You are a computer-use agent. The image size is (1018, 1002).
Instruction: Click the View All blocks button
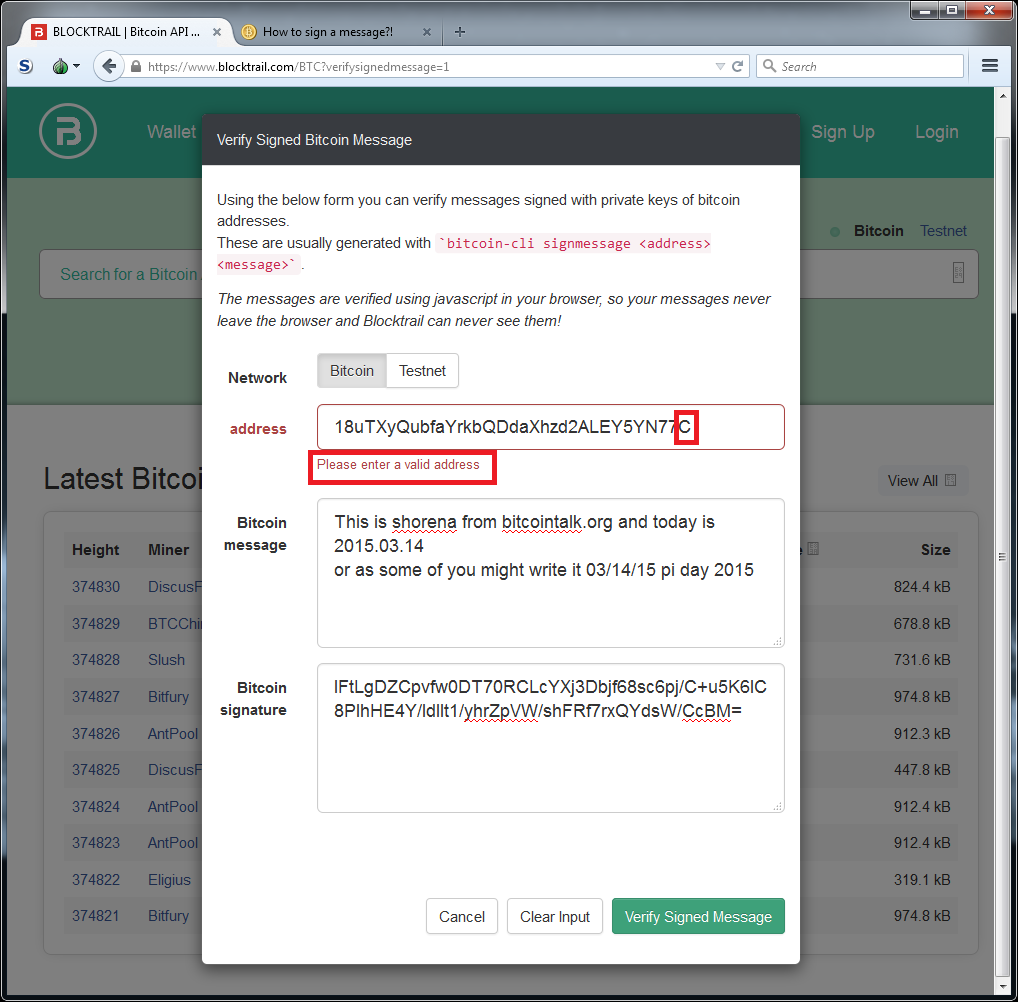point(922,481)
